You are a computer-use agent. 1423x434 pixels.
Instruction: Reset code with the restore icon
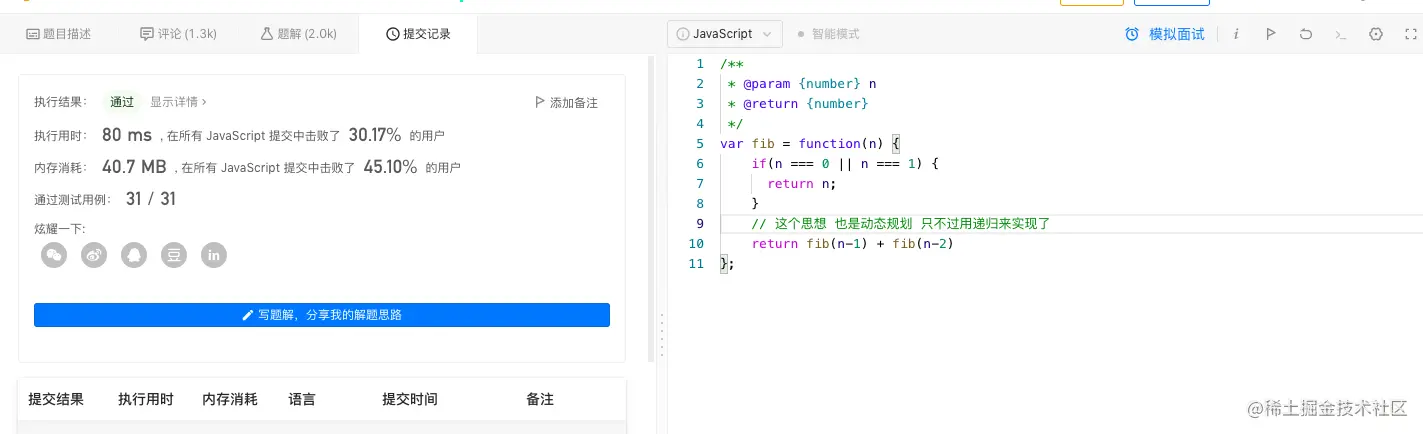pyautogui.click(x=1305, y=34)
